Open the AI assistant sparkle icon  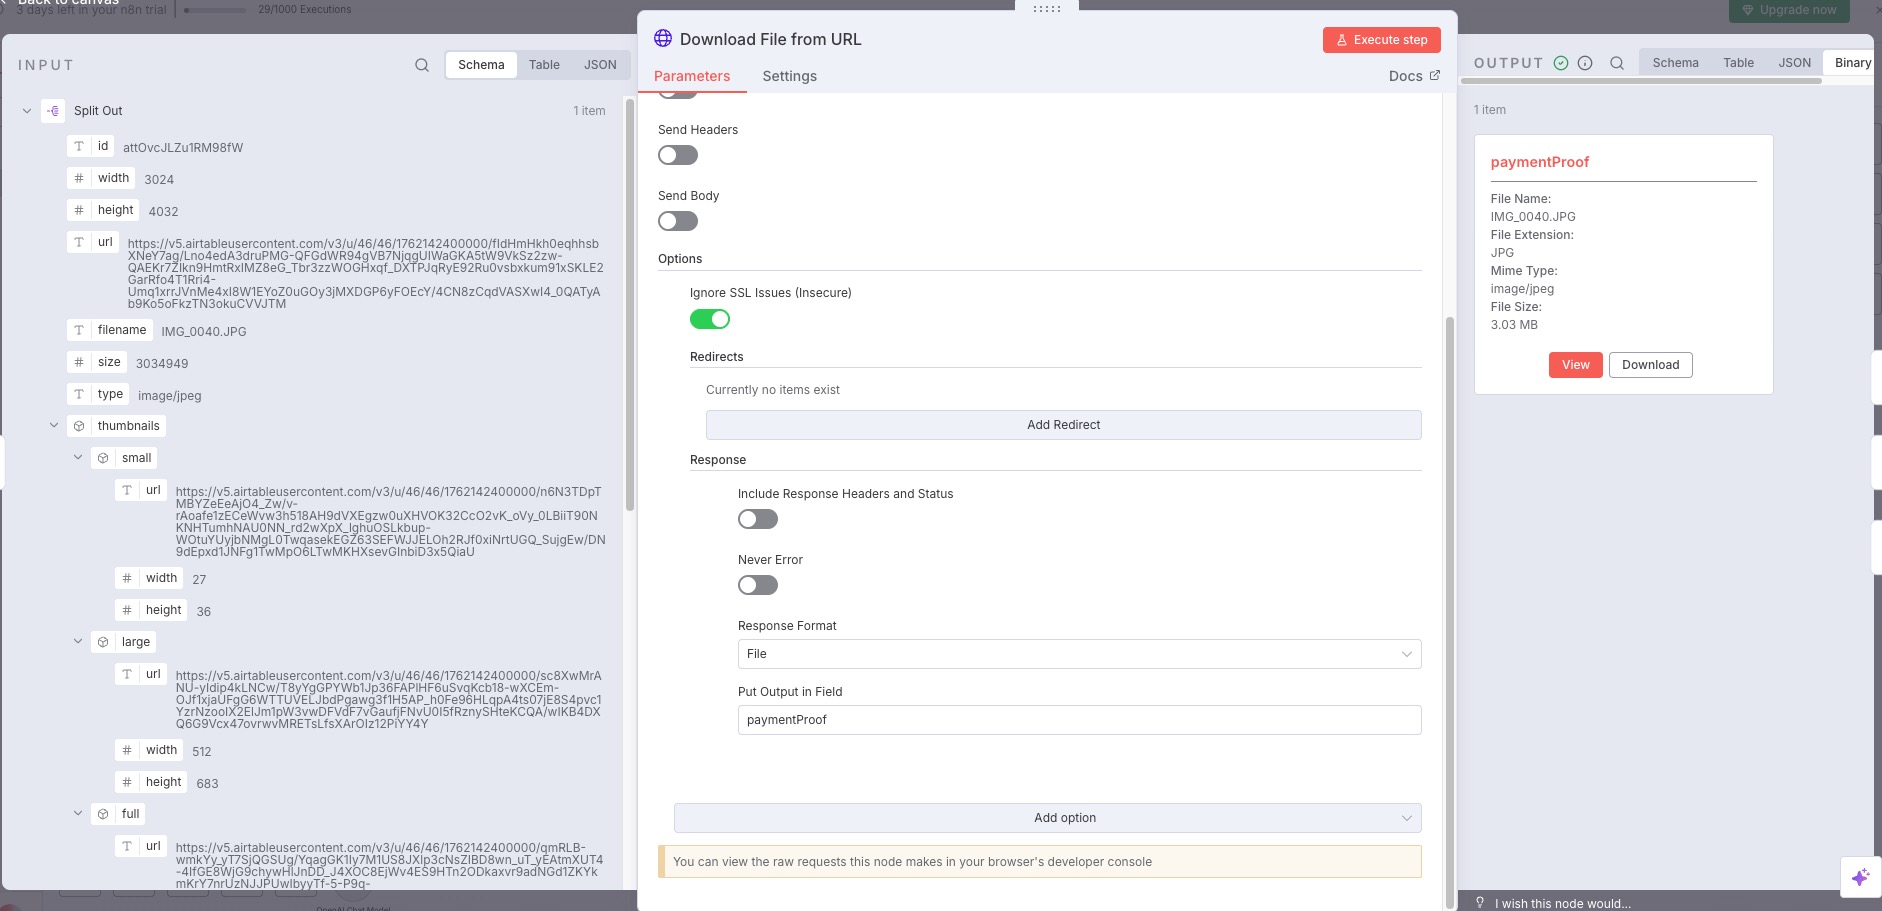point(1860,877)
